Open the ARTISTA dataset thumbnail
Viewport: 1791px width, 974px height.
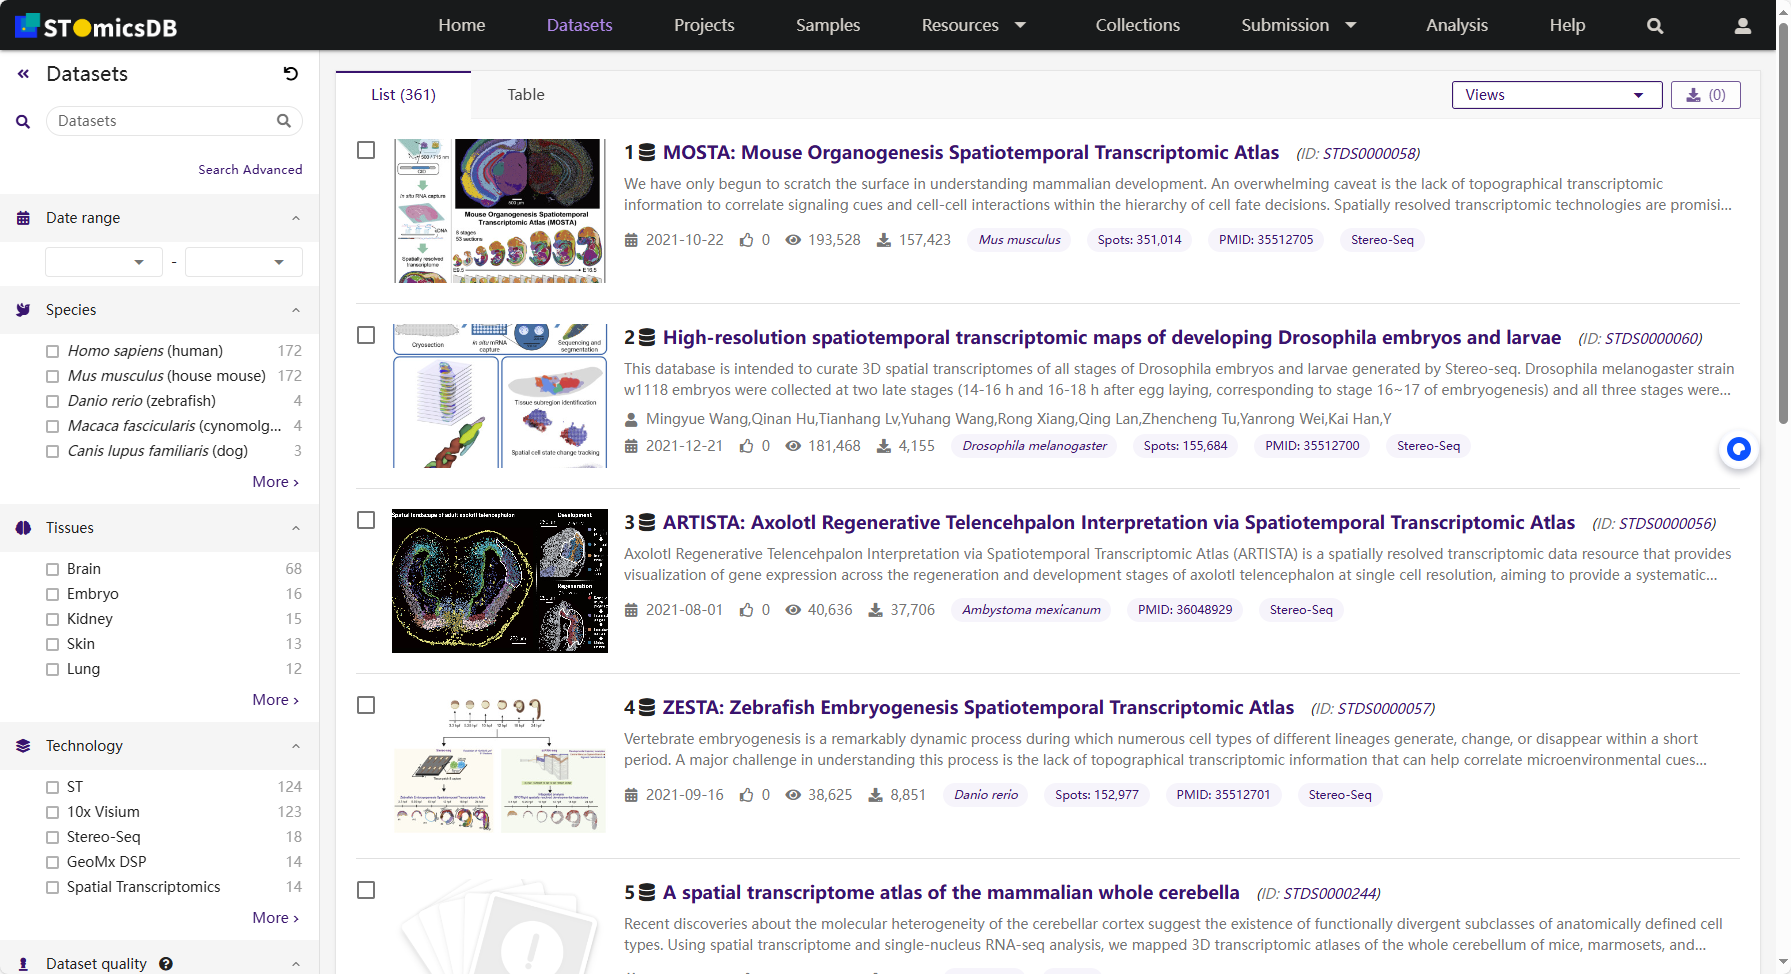pyautogui.click(x=500, y=581)
